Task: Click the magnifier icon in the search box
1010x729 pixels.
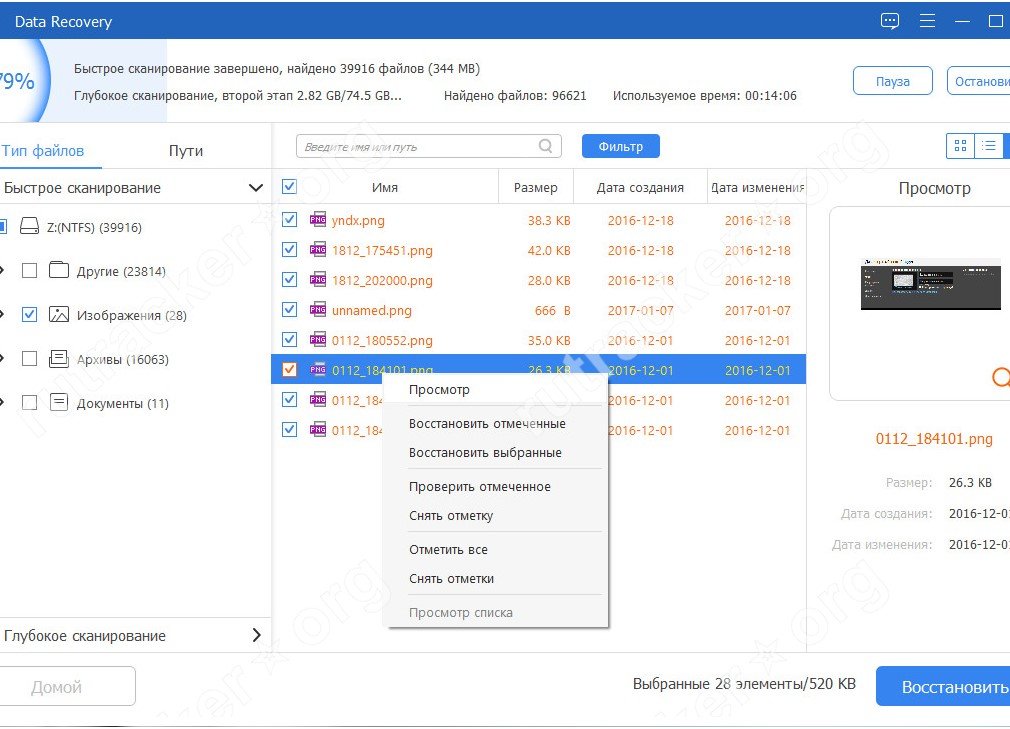Action: (x=546, y=146)
